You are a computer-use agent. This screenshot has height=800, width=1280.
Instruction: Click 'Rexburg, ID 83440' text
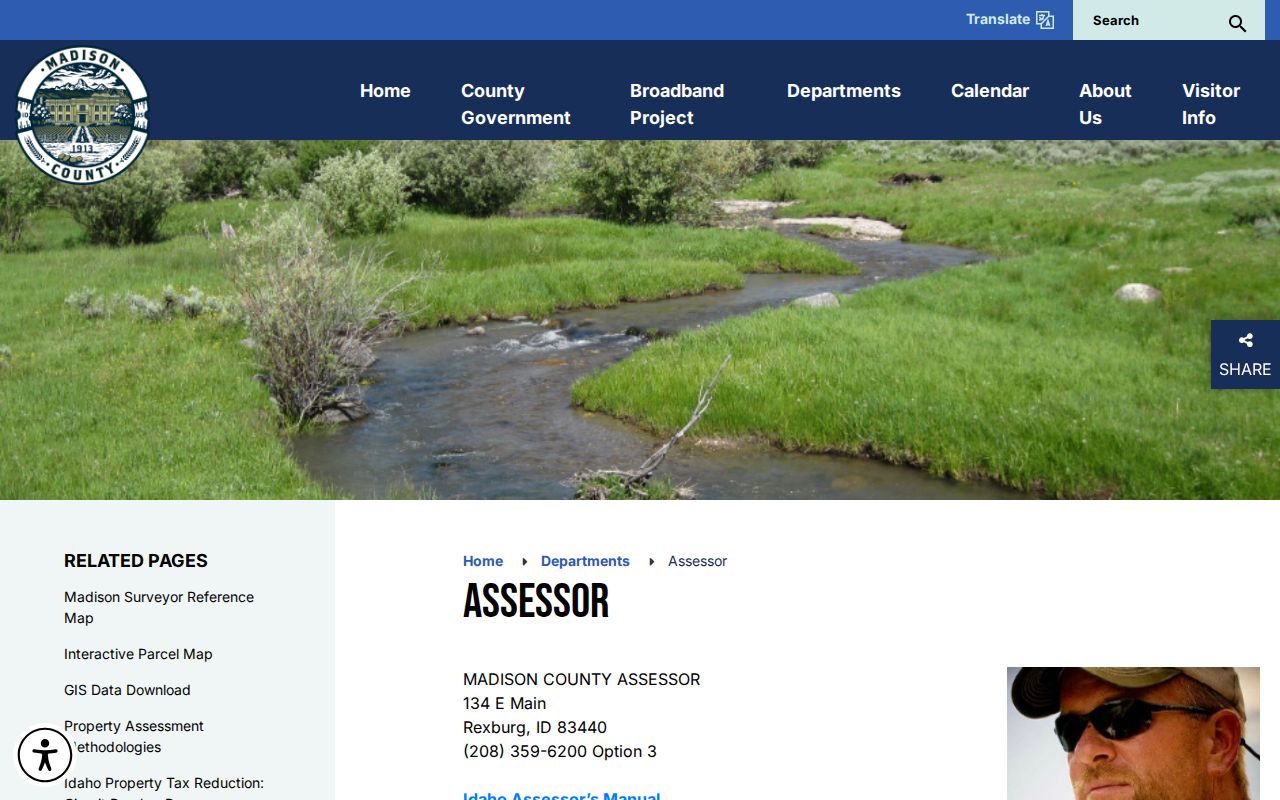535,727
